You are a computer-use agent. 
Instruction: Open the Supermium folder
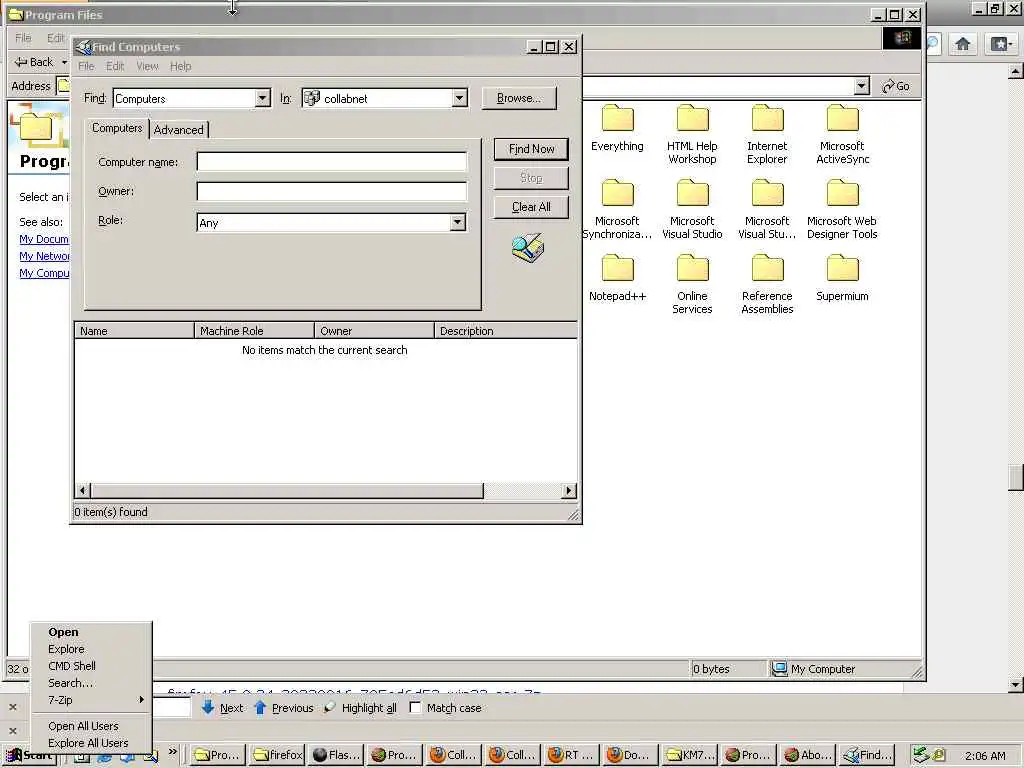click(x=842, y=279)
